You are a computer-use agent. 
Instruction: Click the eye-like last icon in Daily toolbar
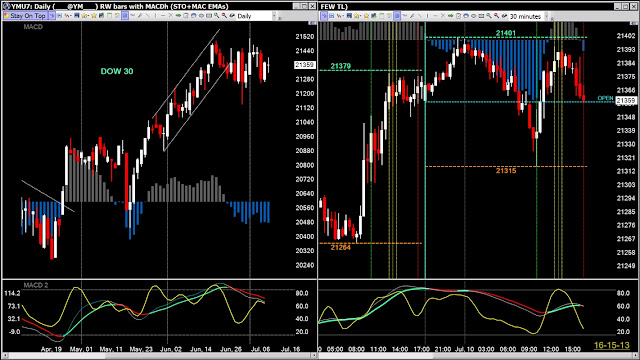pos(232,16)
